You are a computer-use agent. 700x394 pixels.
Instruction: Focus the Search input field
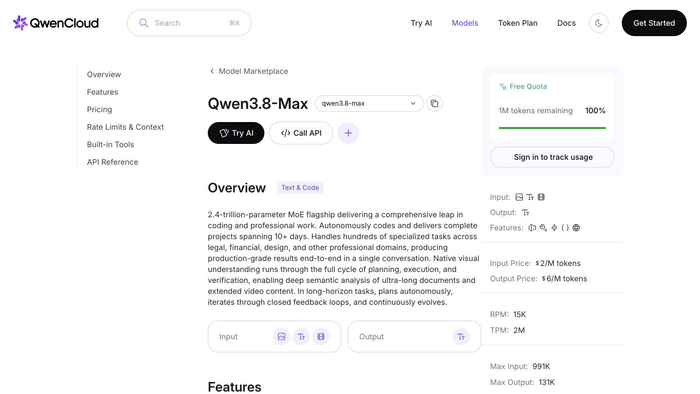[189, 23]
